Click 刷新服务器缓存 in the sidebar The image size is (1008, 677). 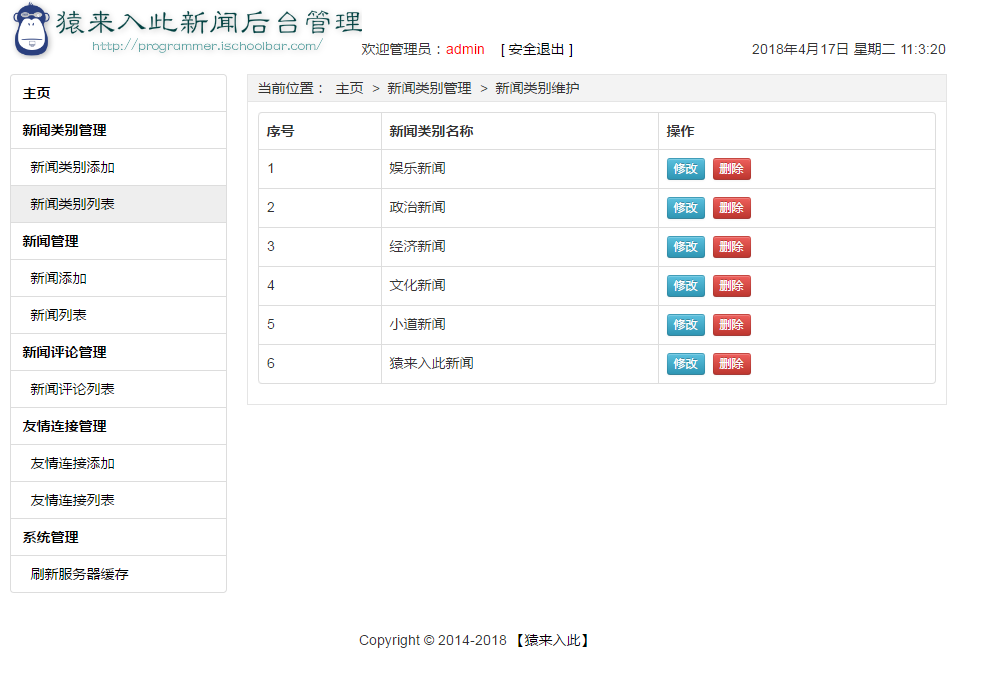pyautogui.click(x=118, y=574)
